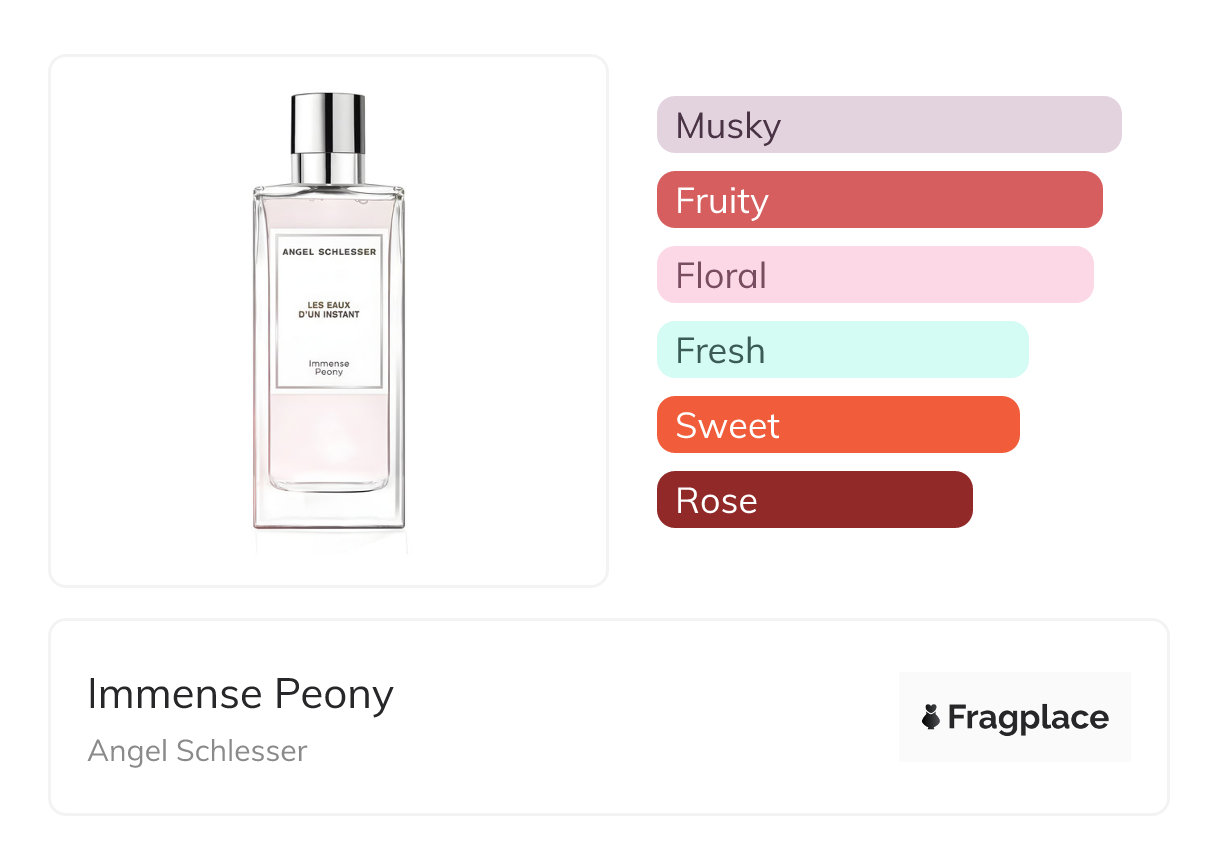Select the mint Fresh accord bar
This screenshot has height=864, width=1218.
(x=842, y=350)
